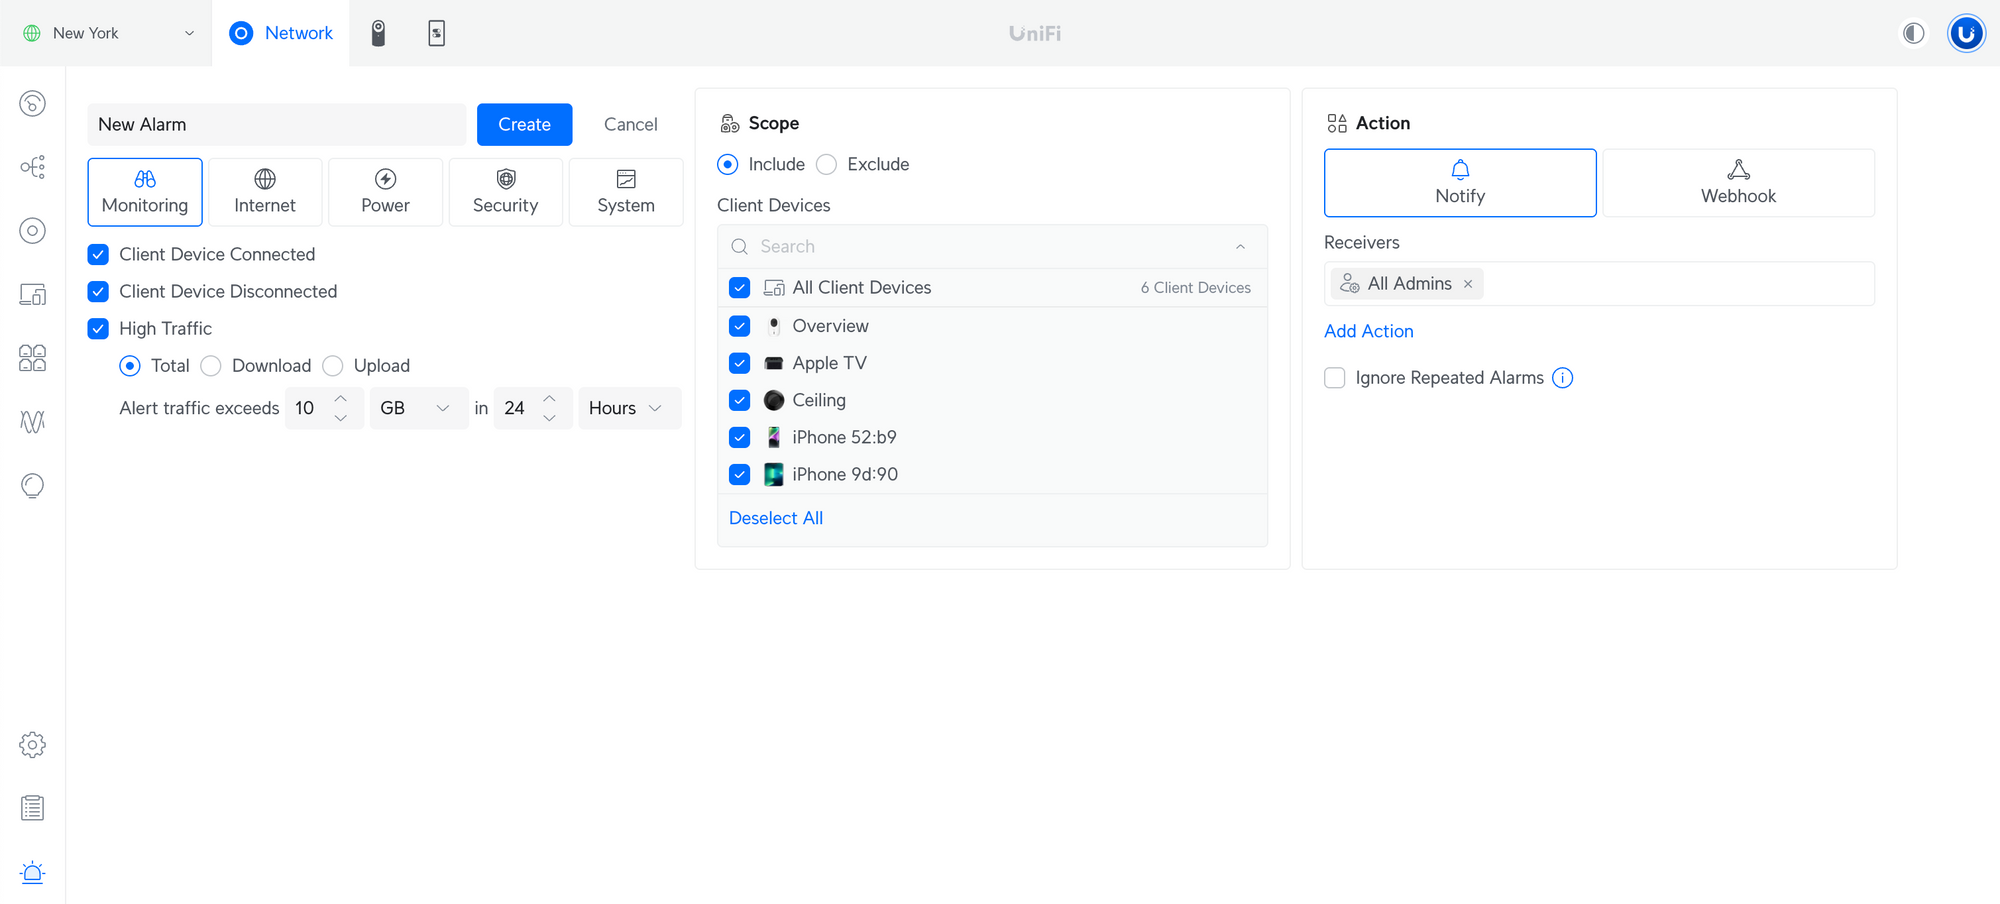Open the logs list icon in the sidebar
The width and height of the screenshot is (2000, 904).
[x=32, y=808]
